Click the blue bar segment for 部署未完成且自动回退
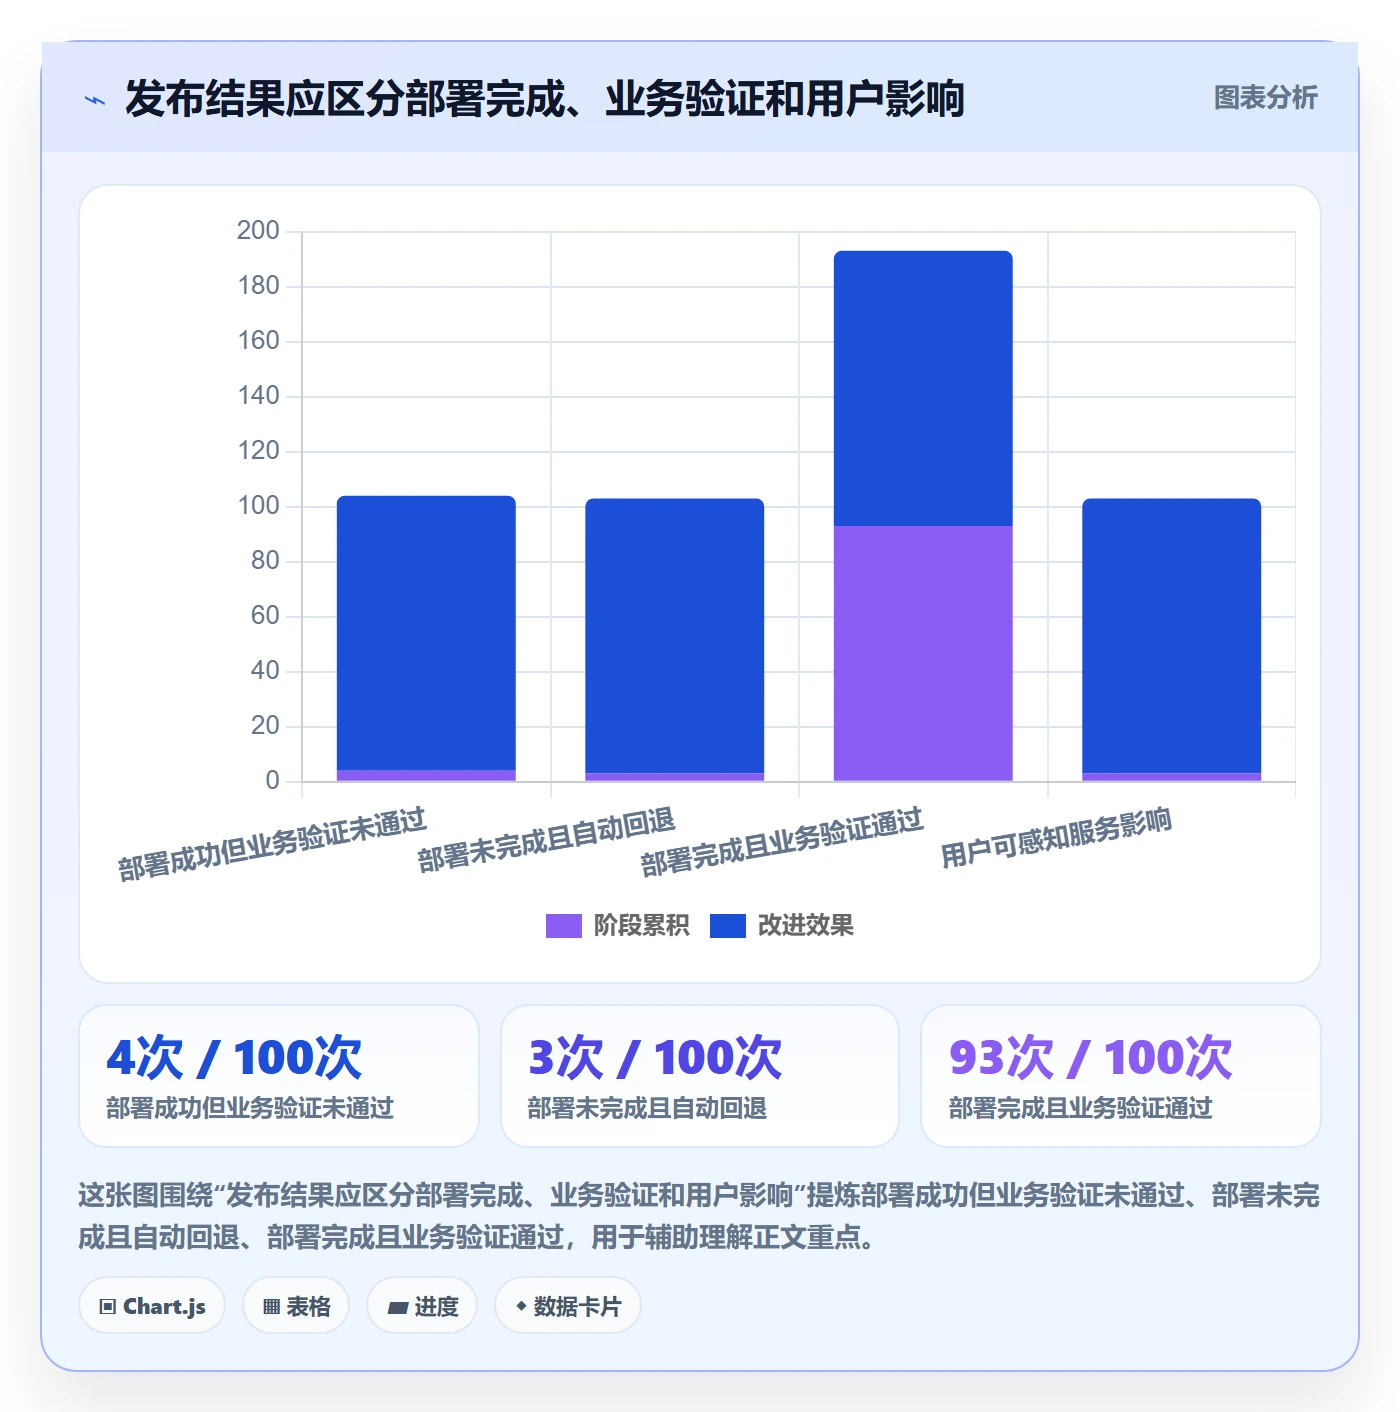The width and height of the screenshot is (1400, 1412). 675,636
